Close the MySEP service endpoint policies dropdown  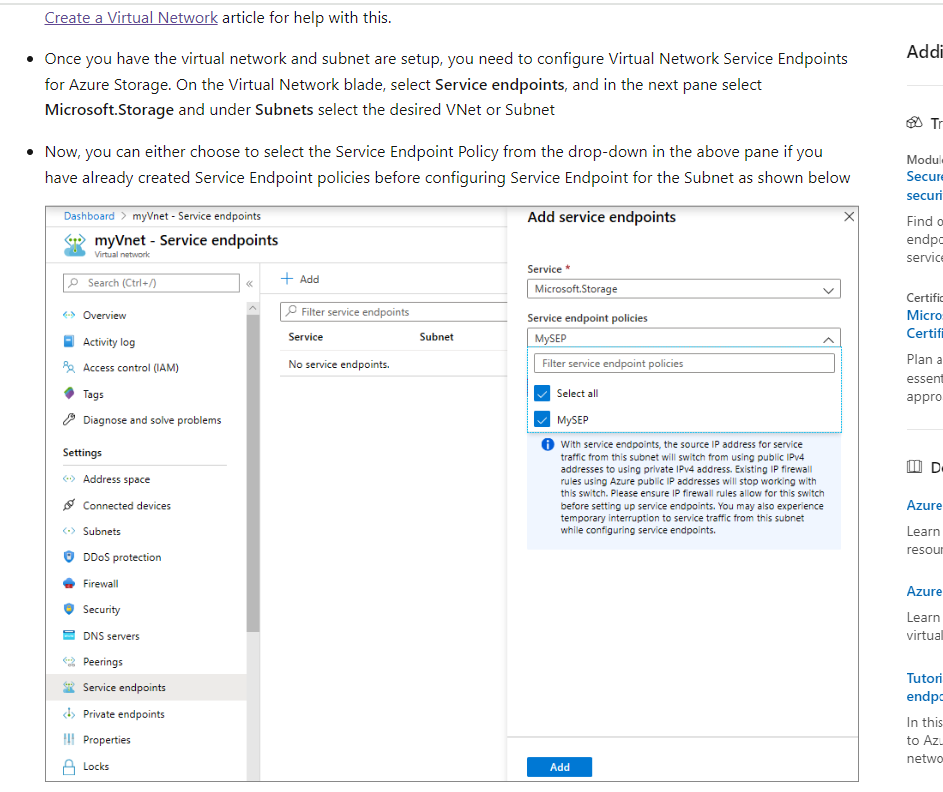coord(828,338)
